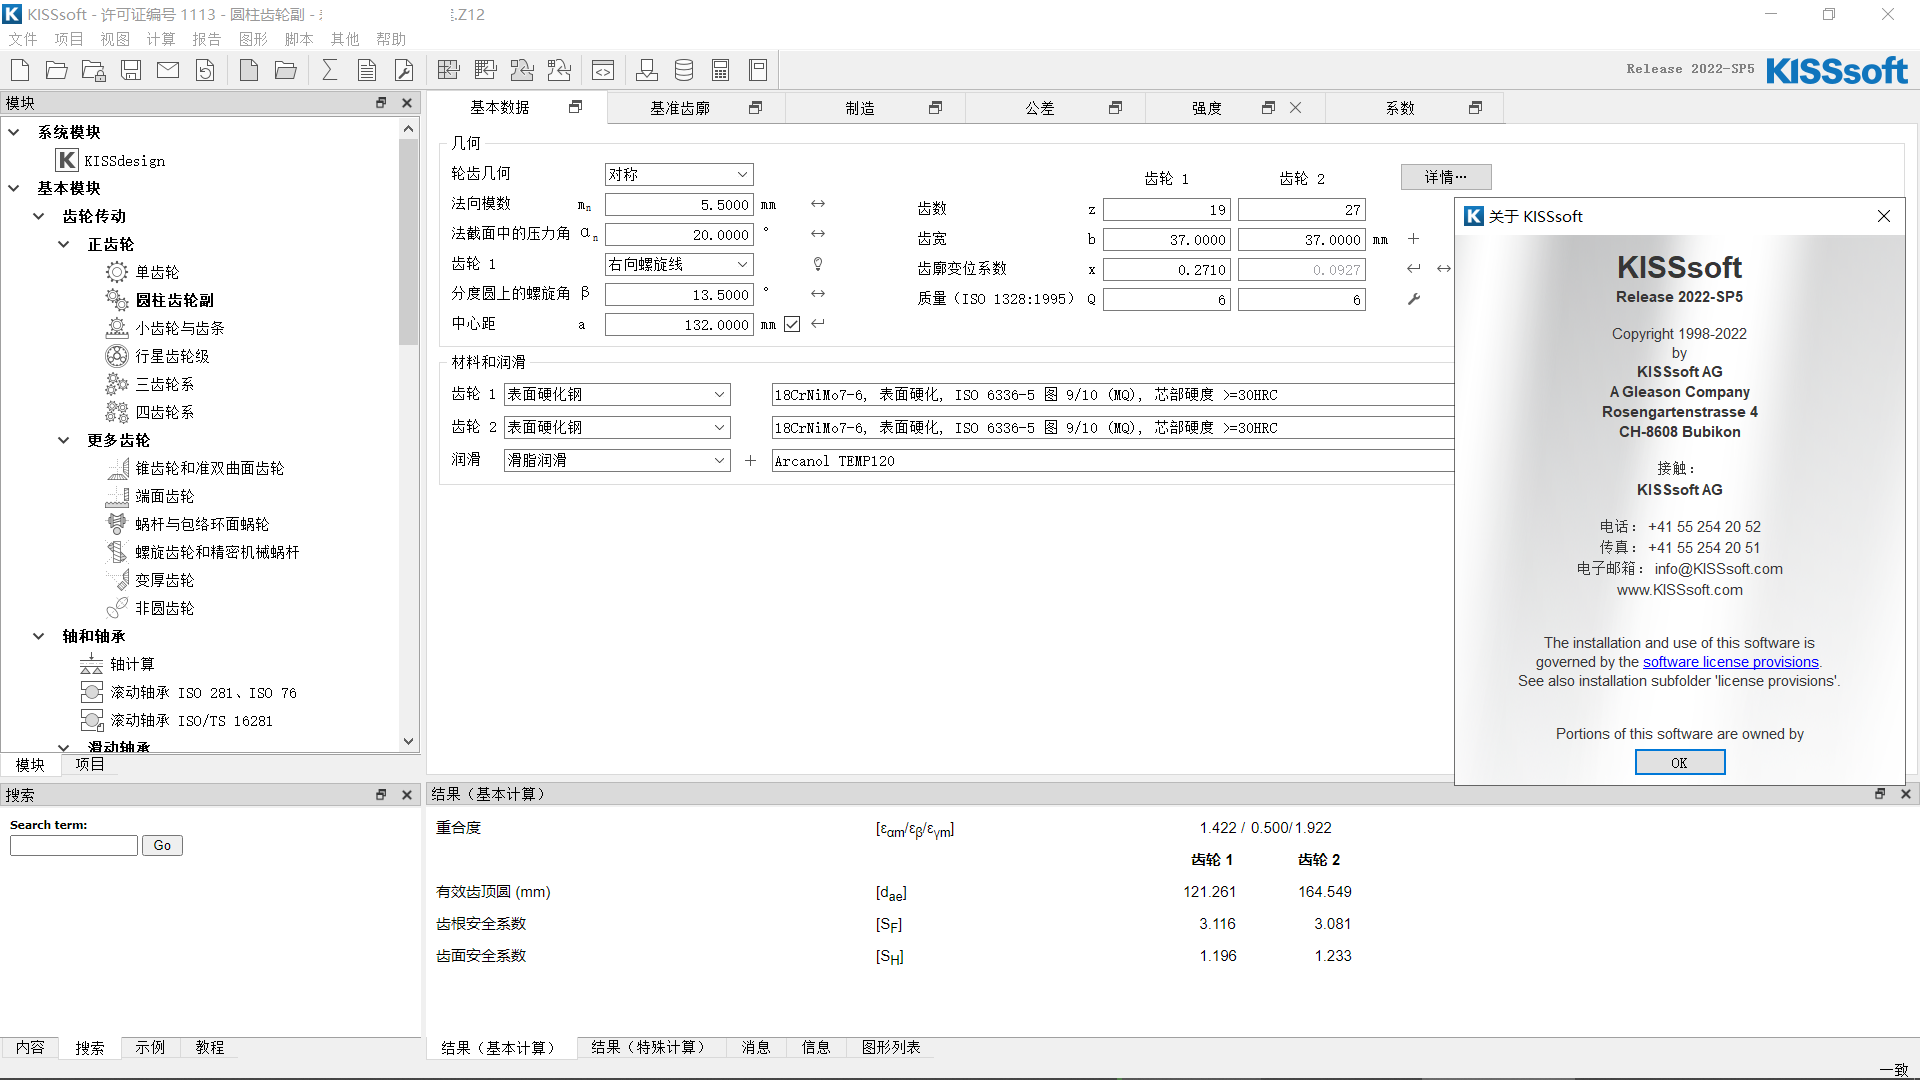Screen dimensions: 1920x1080
Task: Click the wrench icon beside quality row
Action: coord(1414,299)
